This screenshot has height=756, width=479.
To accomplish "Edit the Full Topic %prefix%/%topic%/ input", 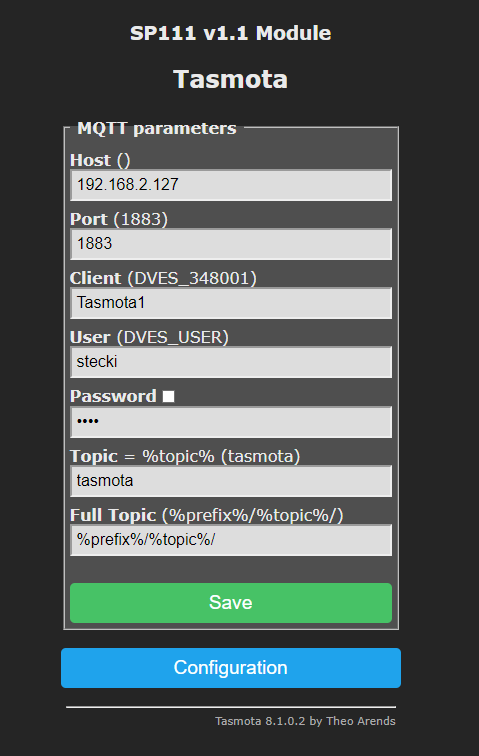I will [231, 540].
